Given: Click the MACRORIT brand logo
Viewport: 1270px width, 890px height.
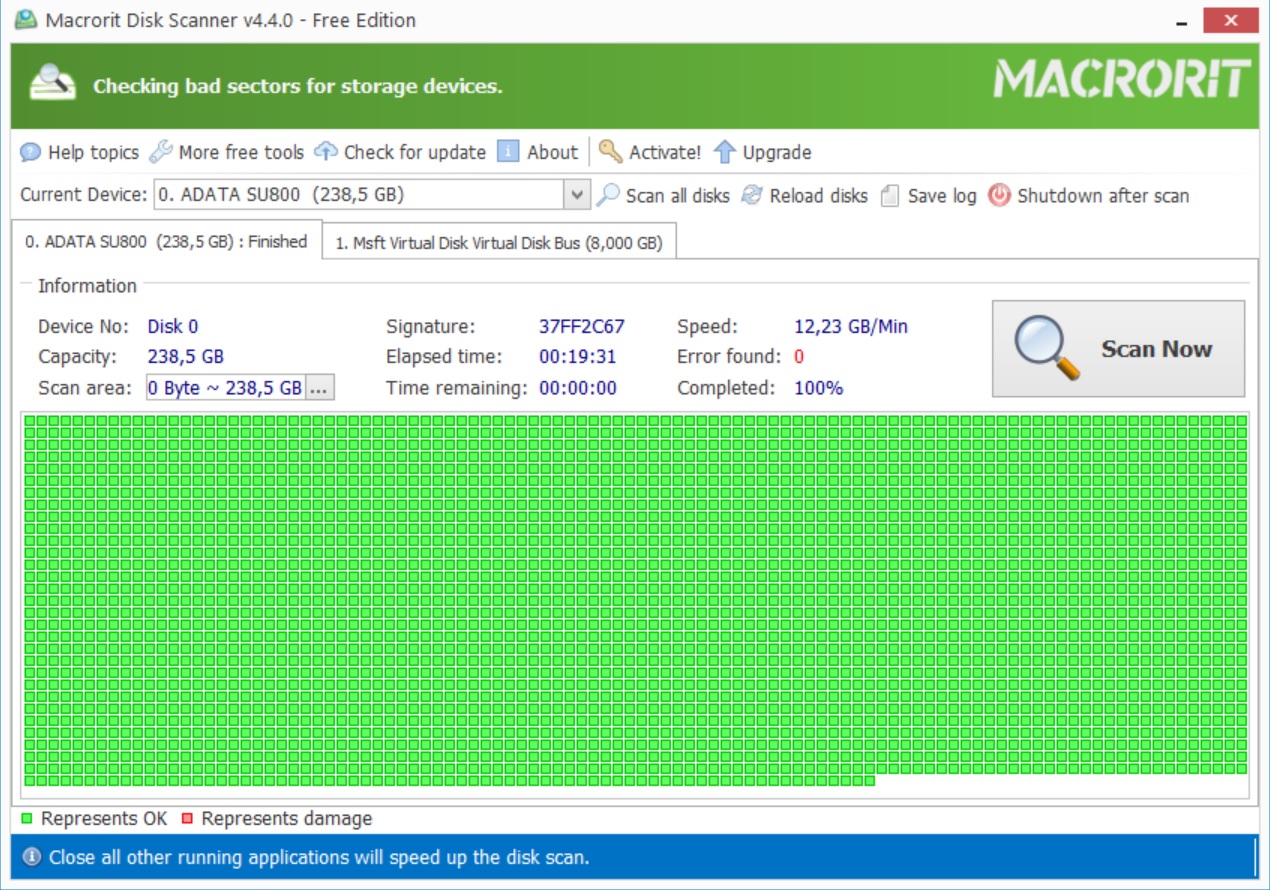Looking at the screenshot, I should 1122,79.
